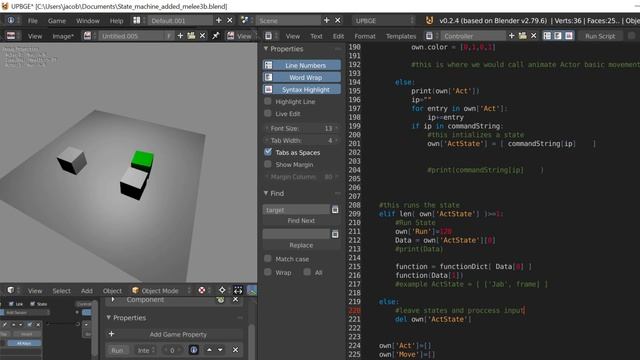The width and height of the screenshot is (640, 360).
Task: Collapse the game Properties panel
Action: (x=109, y=317)
